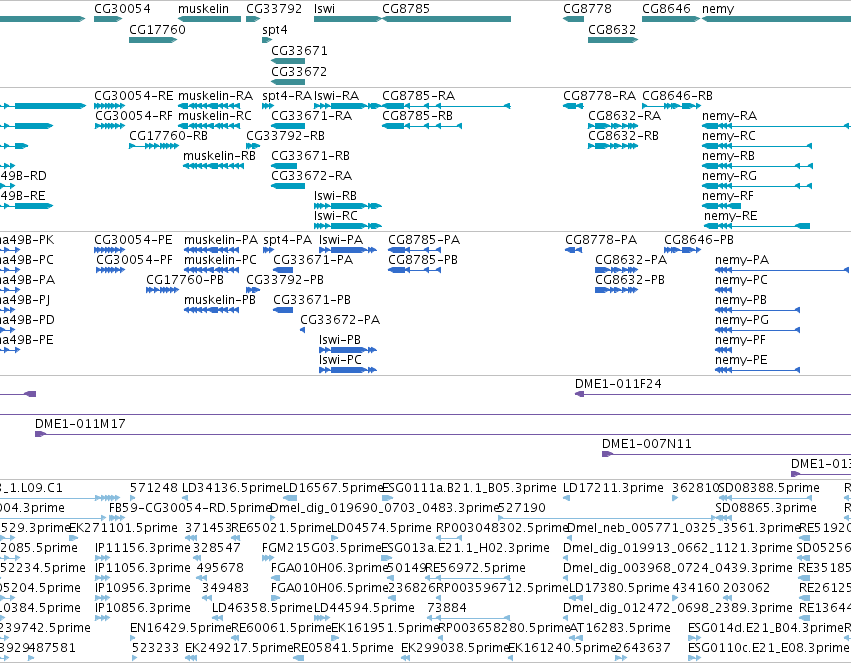Click protein Iswi-PA label
The image size is (851, 663).
341,240
